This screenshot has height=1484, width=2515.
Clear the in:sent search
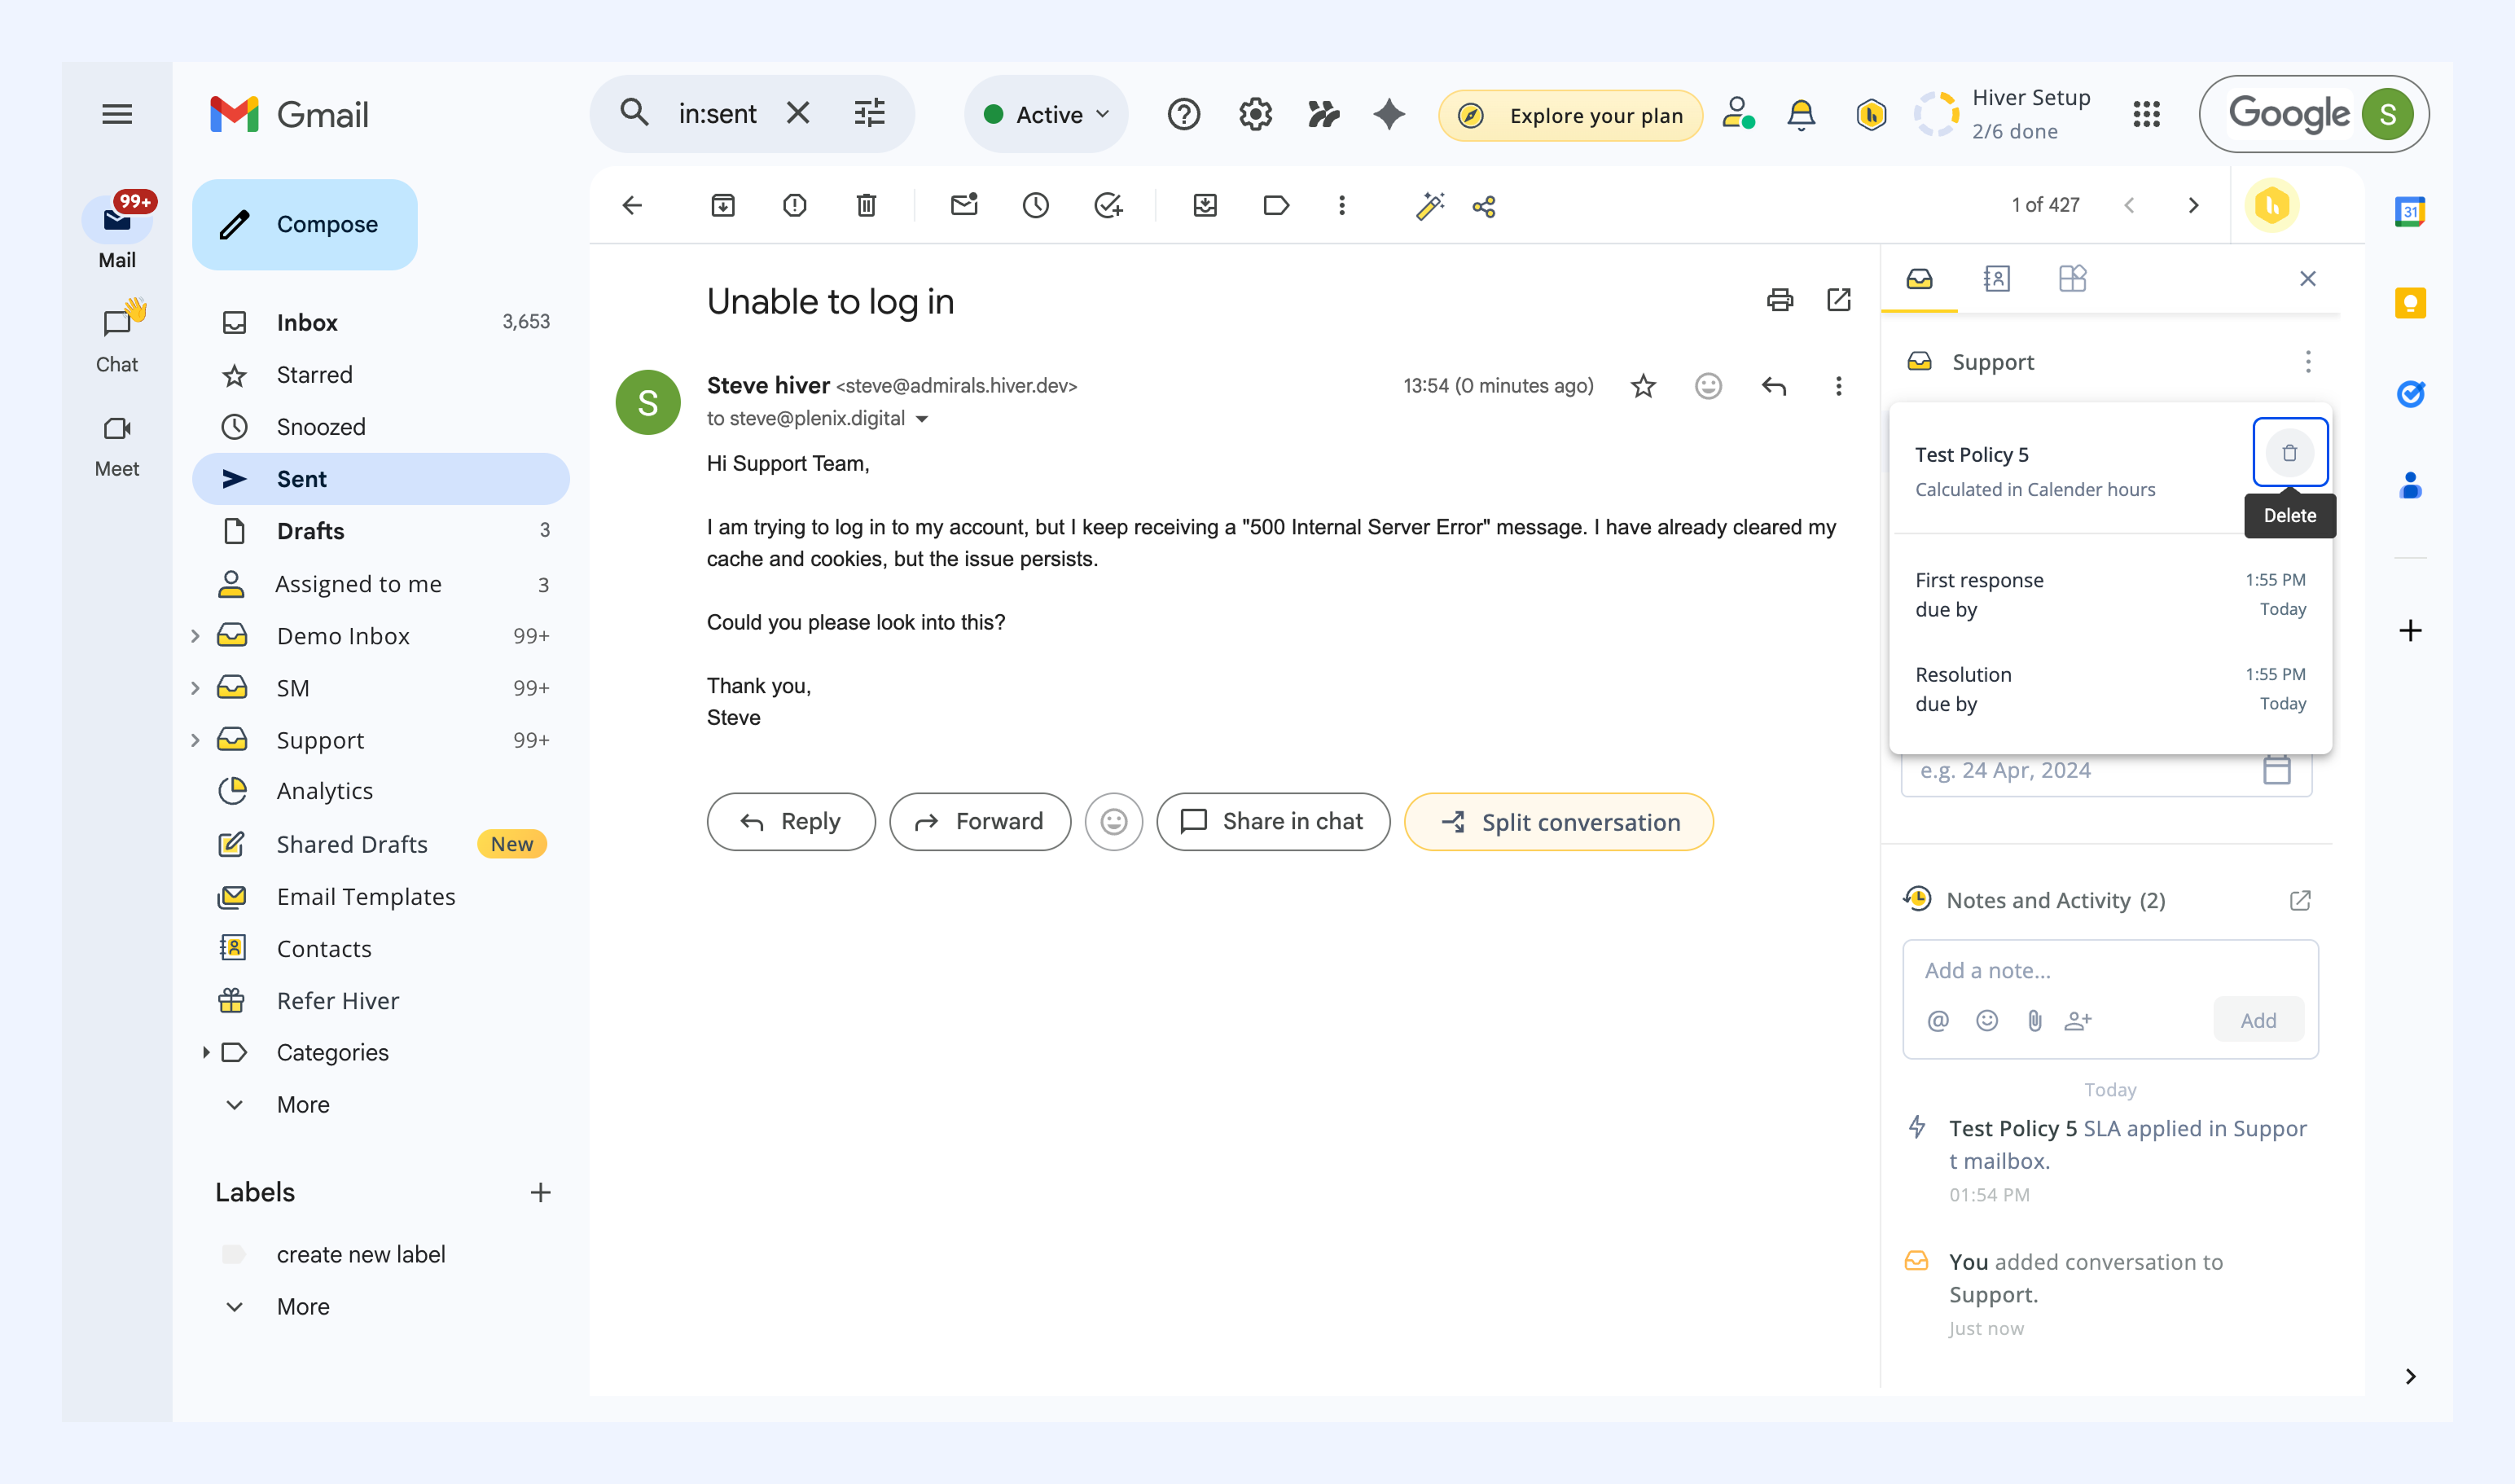pos(798,113)
